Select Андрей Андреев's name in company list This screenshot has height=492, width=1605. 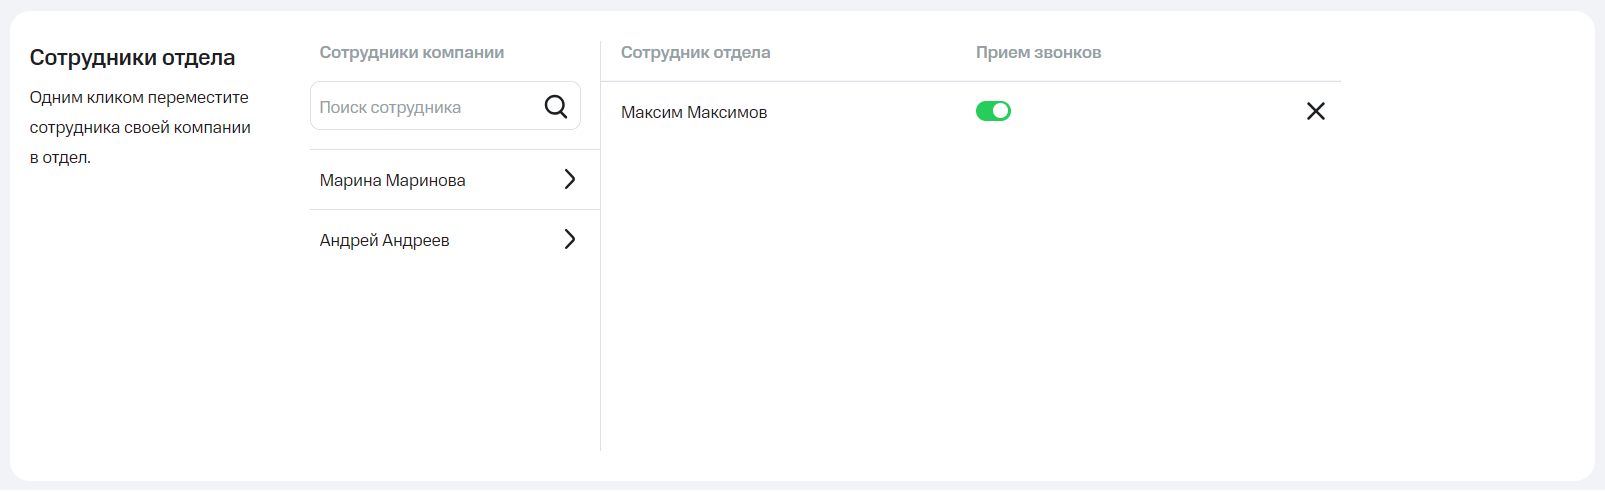(384, 240)
